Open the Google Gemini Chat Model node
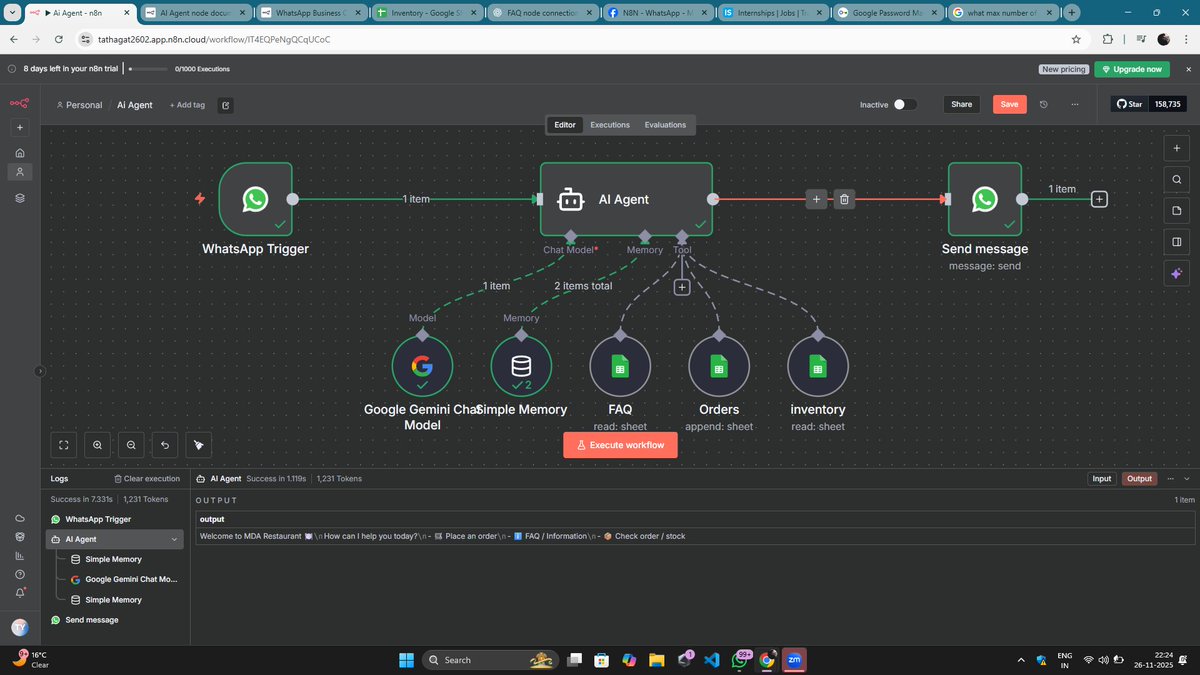1200x675 pixels. pos(422,365)
